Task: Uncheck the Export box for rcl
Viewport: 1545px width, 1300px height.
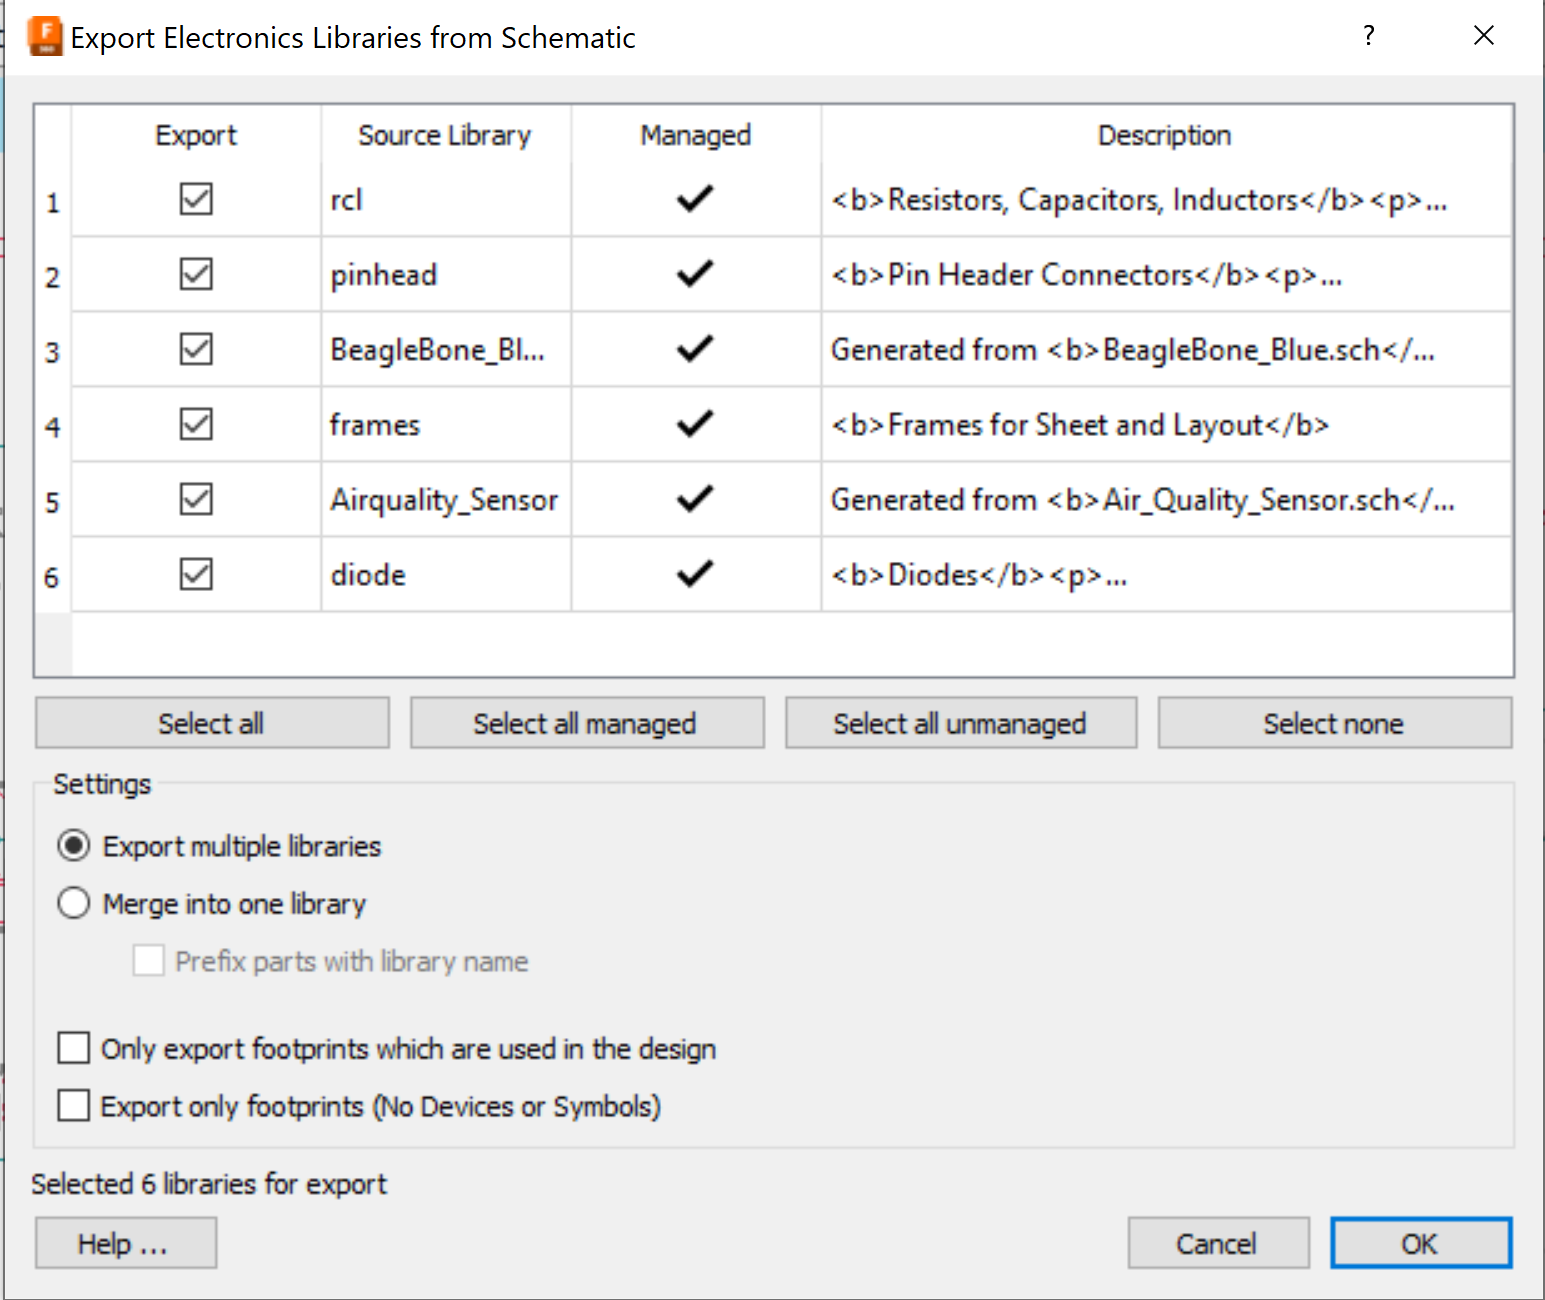Action: (x=195, y=199)
